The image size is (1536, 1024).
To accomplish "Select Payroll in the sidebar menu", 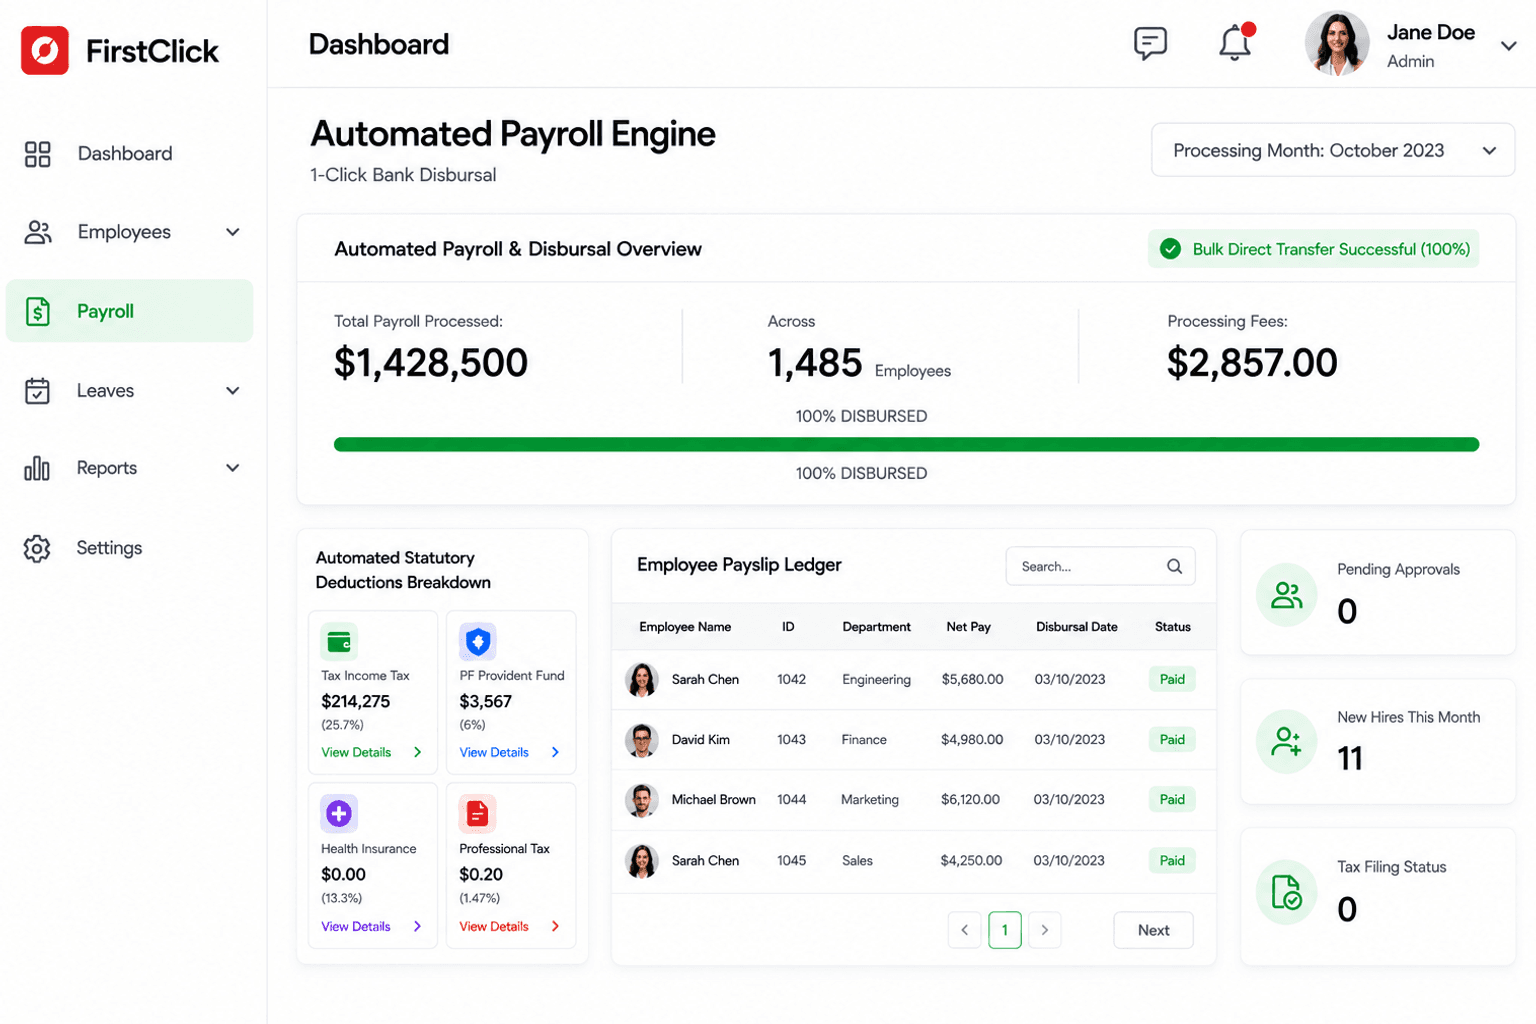I will [129, 311].
